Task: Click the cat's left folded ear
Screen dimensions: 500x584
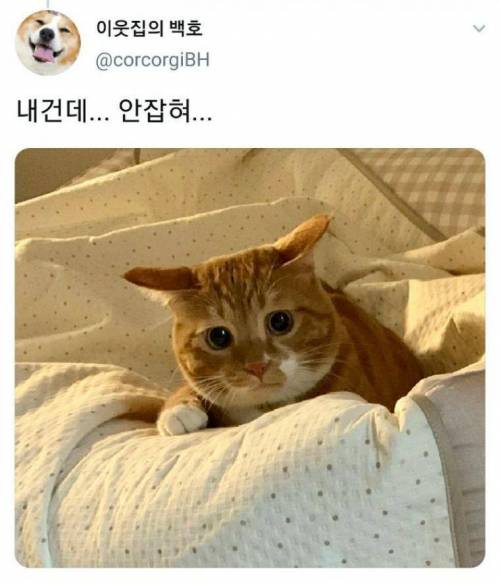Action: tap(160, 279)
